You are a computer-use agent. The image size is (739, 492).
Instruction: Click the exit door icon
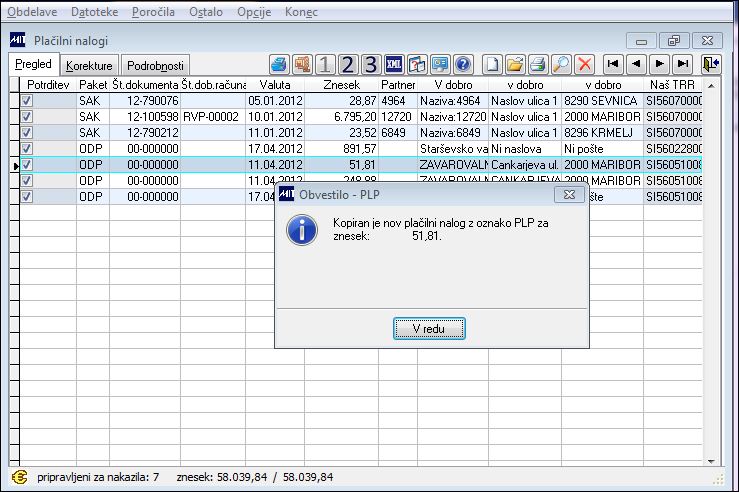(711, 64)
